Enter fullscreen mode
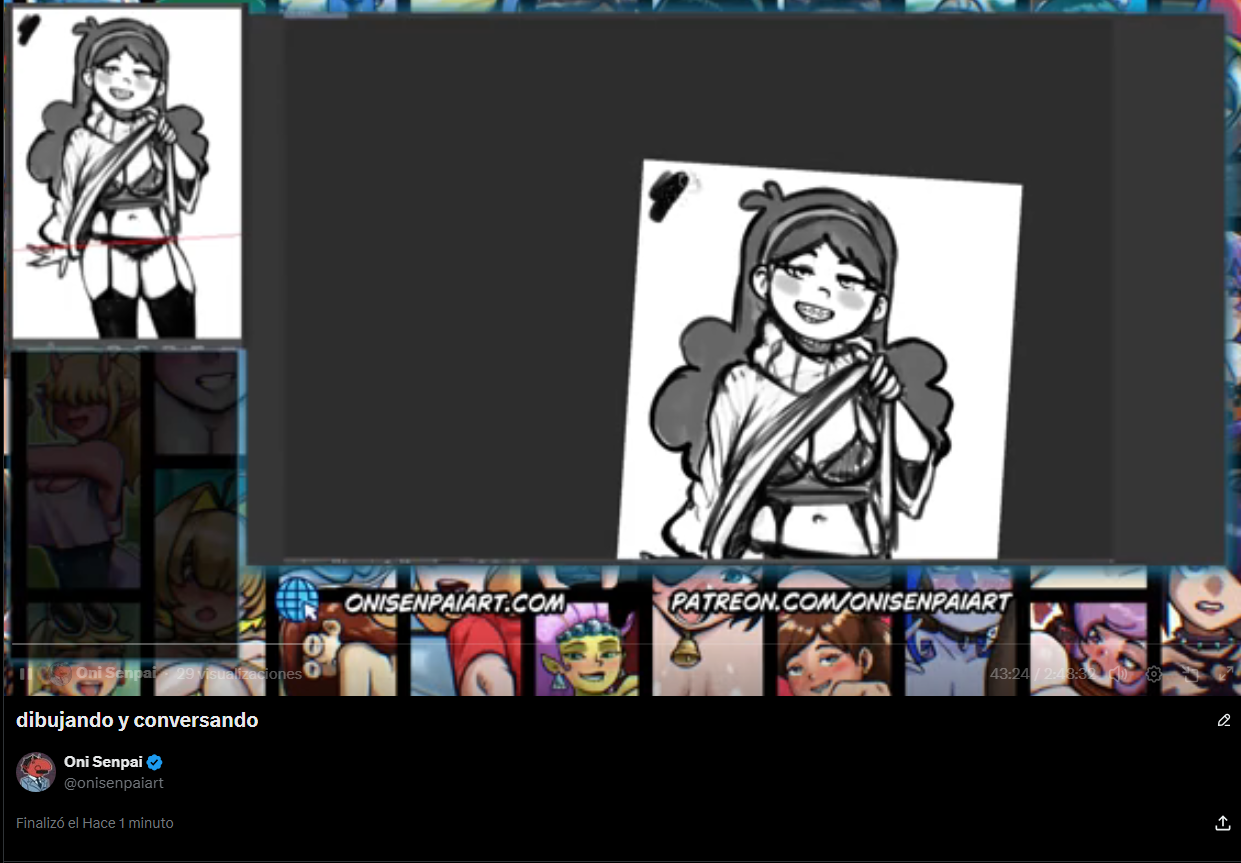 [1225, 673]
